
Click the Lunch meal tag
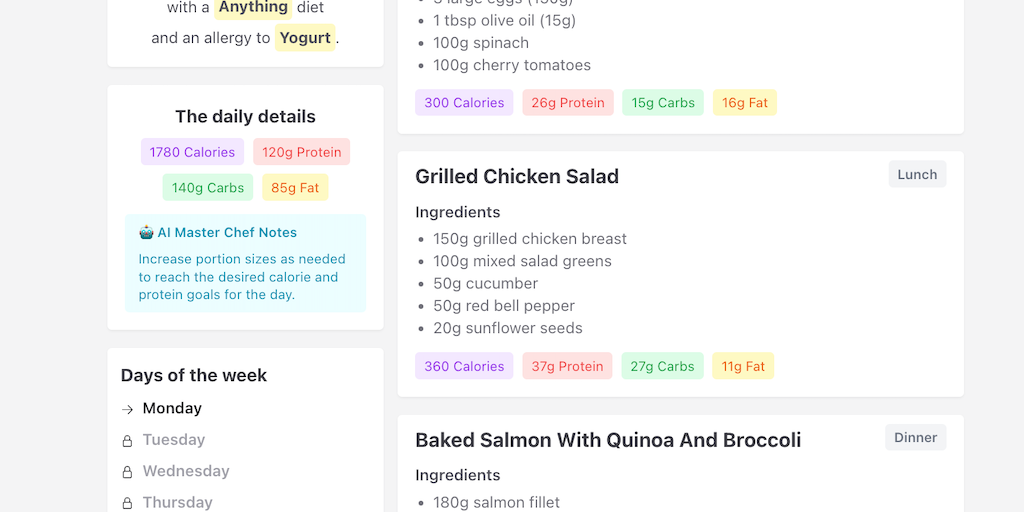917,175
